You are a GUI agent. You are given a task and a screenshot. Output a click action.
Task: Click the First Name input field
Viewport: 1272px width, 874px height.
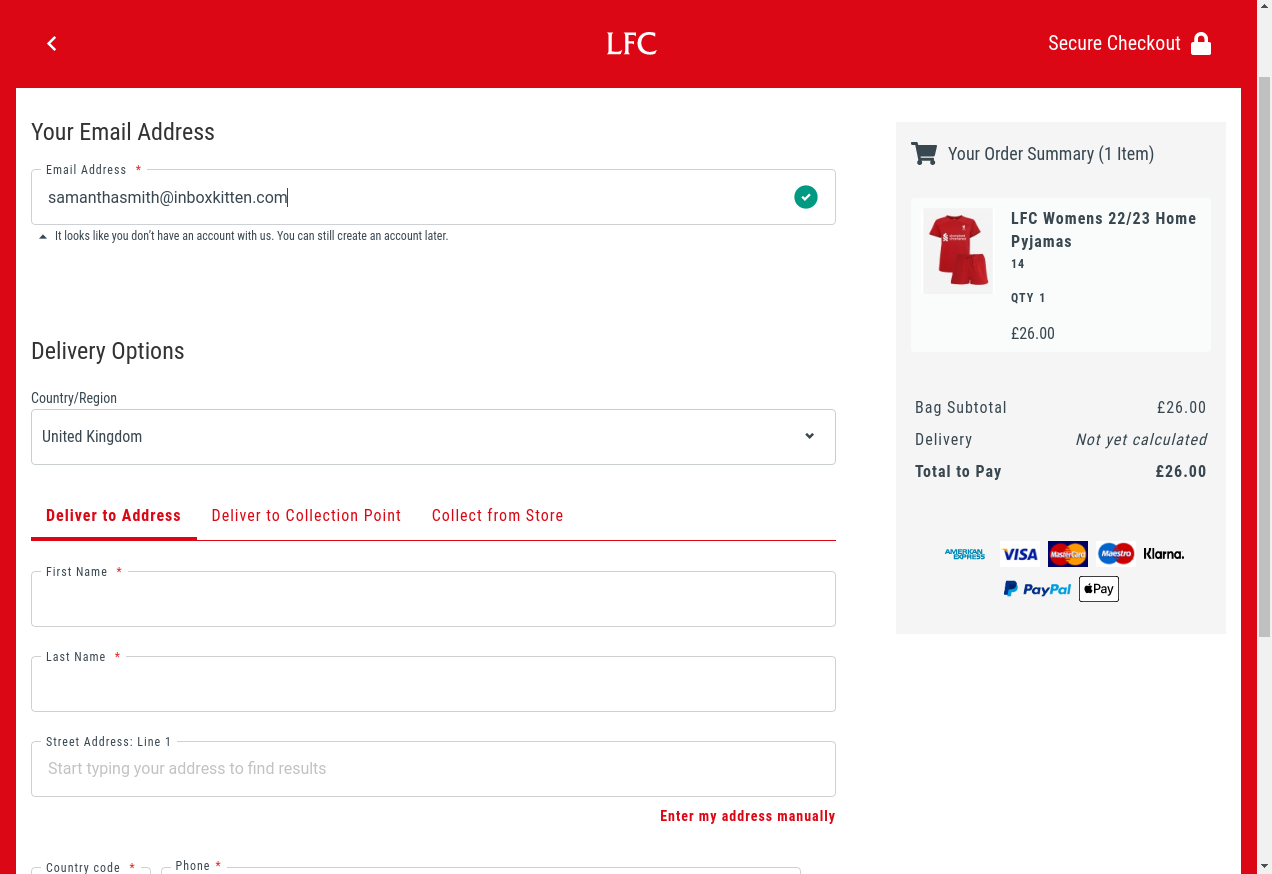433,600
